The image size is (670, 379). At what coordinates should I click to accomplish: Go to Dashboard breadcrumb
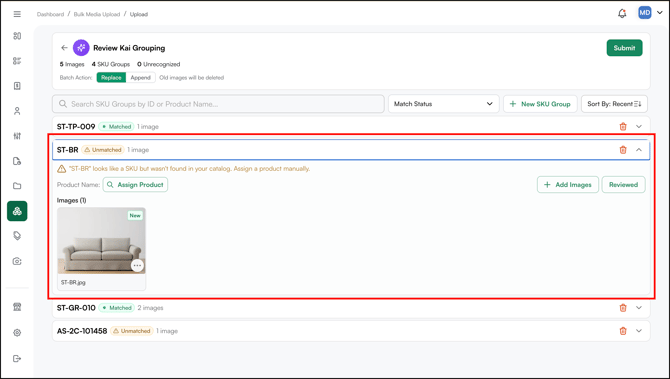pos(50,14)
